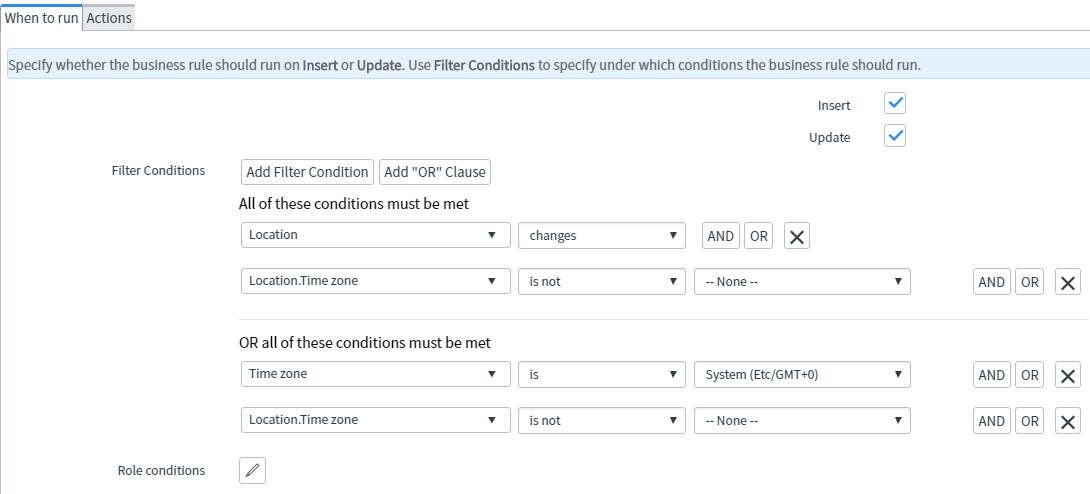Select the When to run tab
The image size is (1090, 494).
[x=42, y=18]
